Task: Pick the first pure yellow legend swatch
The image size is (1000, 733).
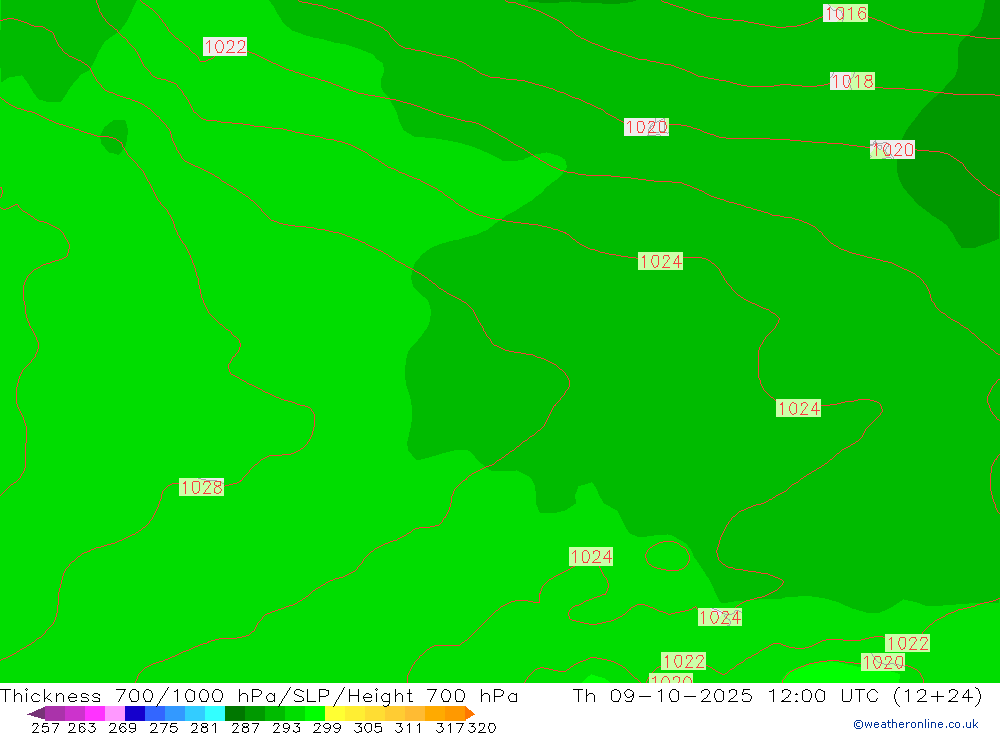Action: [335, 713]
